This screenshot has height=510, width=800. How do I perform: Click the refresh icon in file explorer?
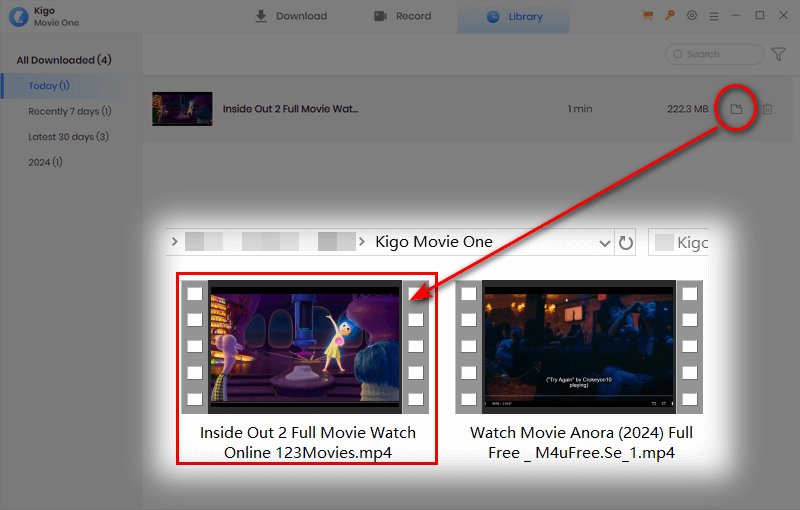click(626, 242)
